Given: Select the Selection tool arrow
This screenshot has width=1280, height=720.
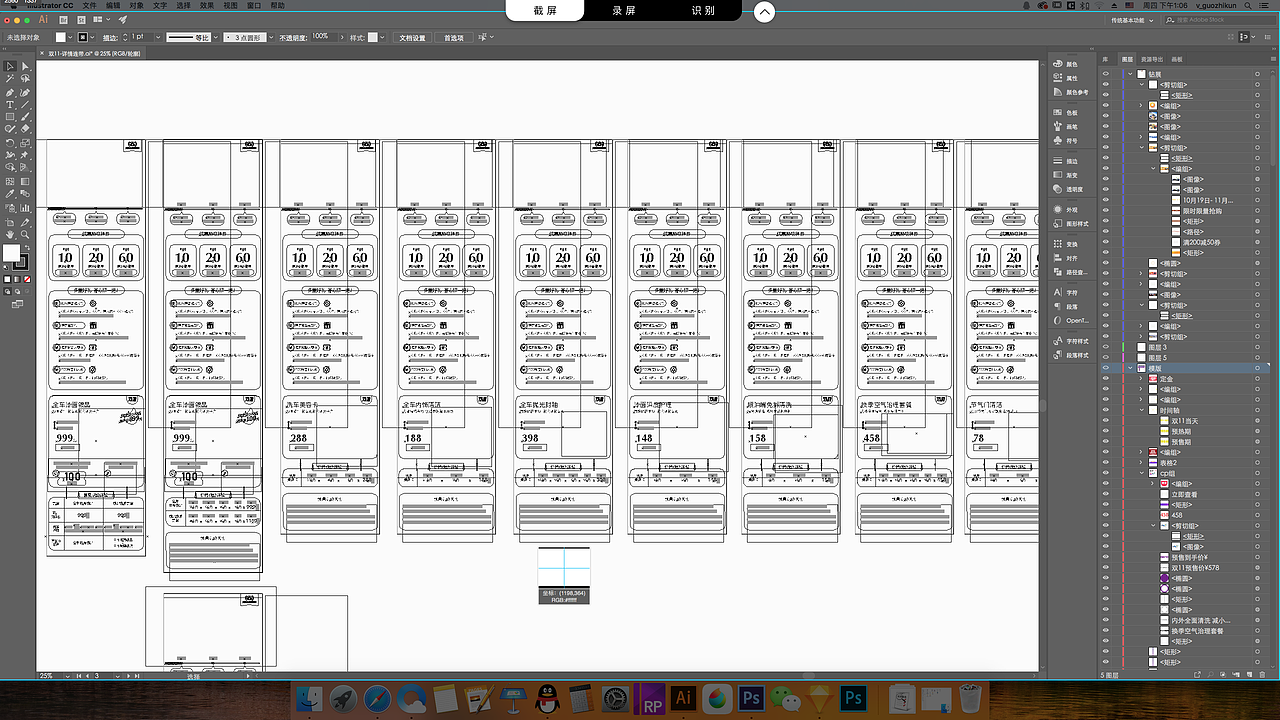Looking at the screenshot, I should tap(10, 66).
